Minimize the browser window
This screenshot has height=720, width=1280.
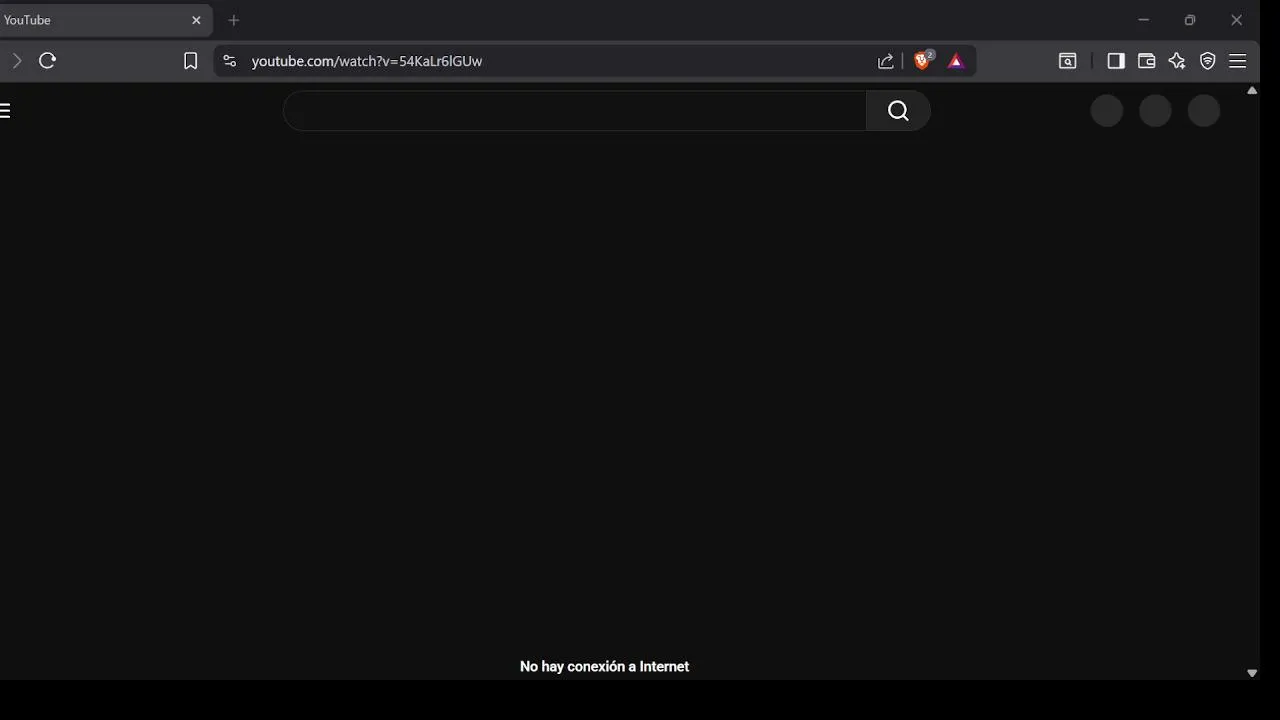click(1143, 20)
